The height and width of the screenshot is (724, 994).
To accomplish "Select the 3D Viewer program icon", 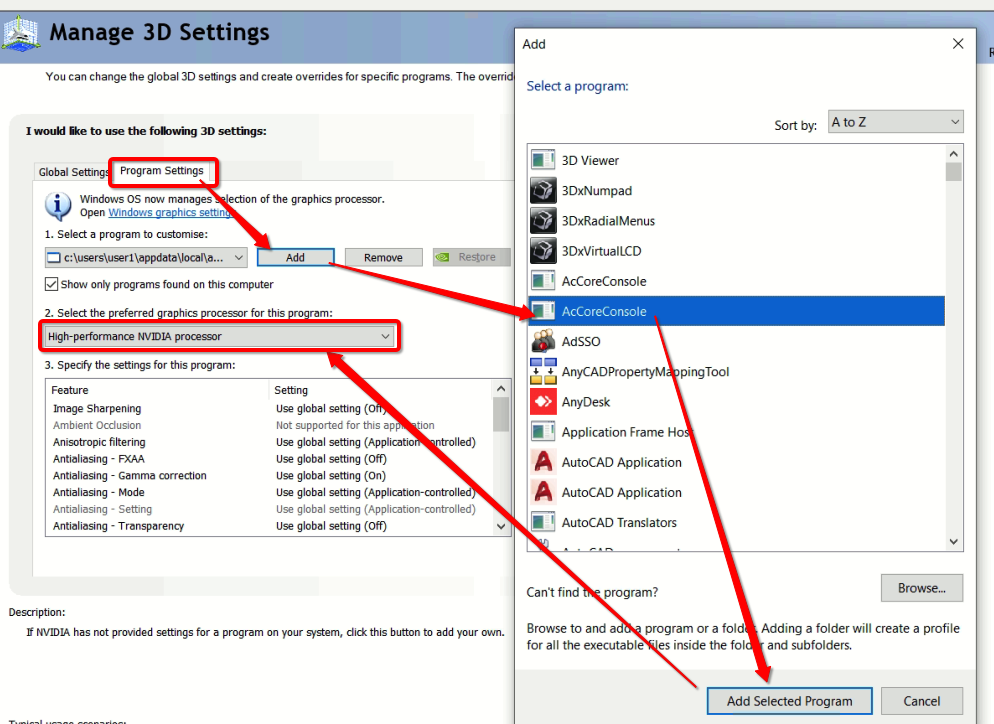I will coord(541,159).
